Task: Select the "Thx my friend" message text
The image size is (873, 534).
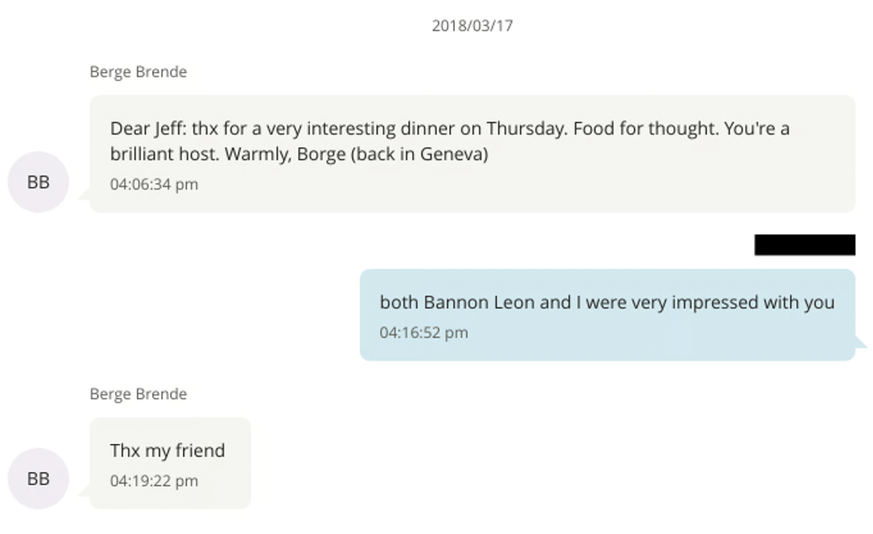Action: pos(167,450)
